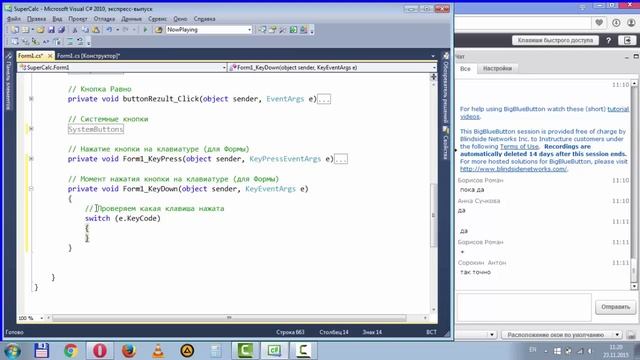Click the blue floppy icon on taskbar
The width and height of the screenshot is (640, 360).
[42, 351]
